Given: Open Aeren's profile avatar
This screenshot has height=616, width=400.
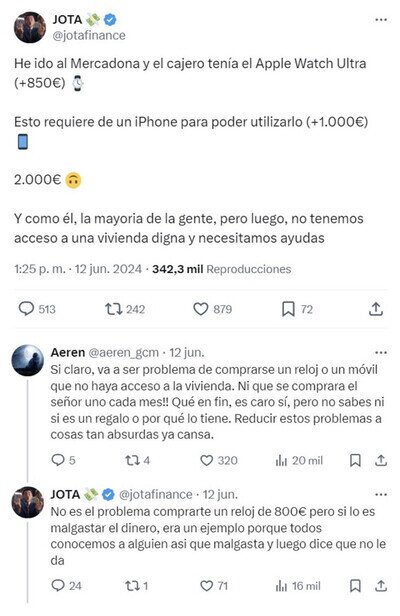Looking at the screenshot, I should pos(28,360).
